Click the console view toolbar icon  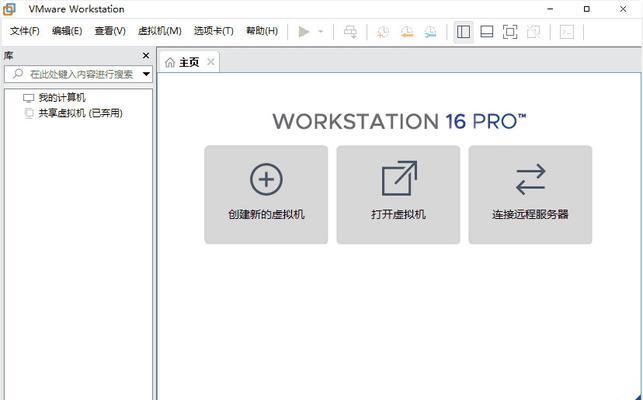[567, 32]
